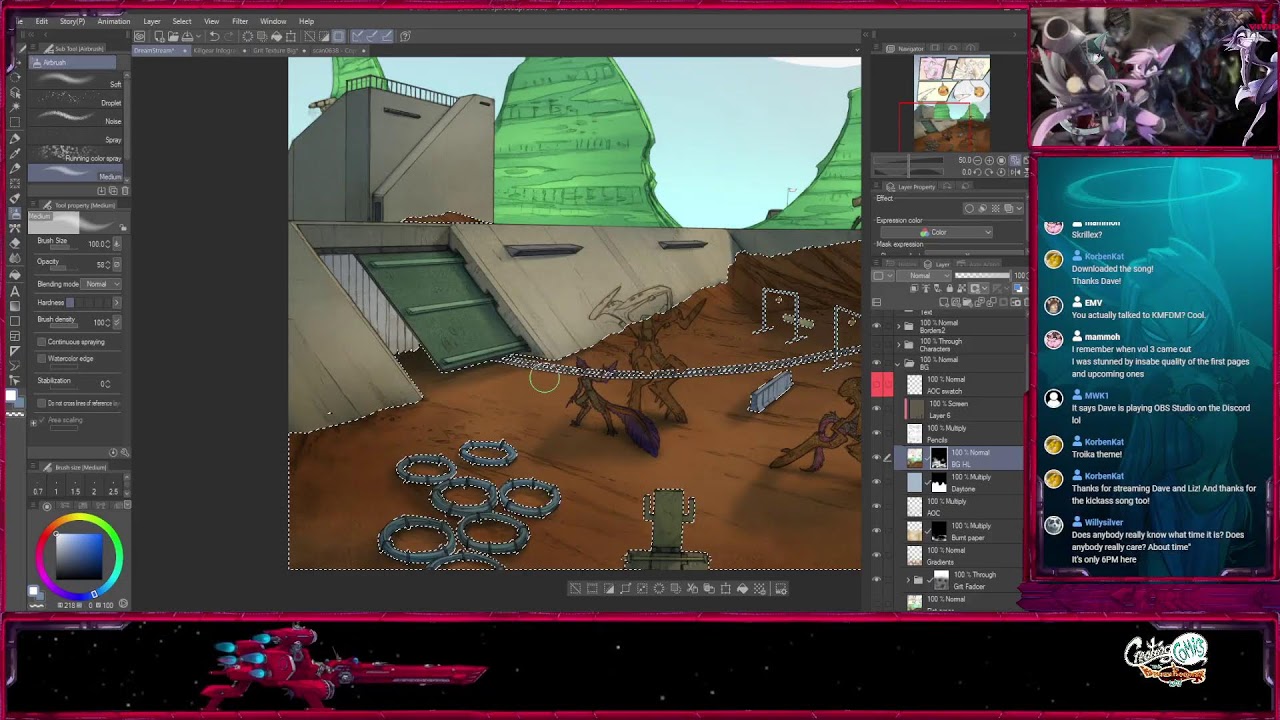Image resolution: width=1280 pixels, height=720 pixels.
Task: Select the Navigator panel tab
Action: (906, 48)
